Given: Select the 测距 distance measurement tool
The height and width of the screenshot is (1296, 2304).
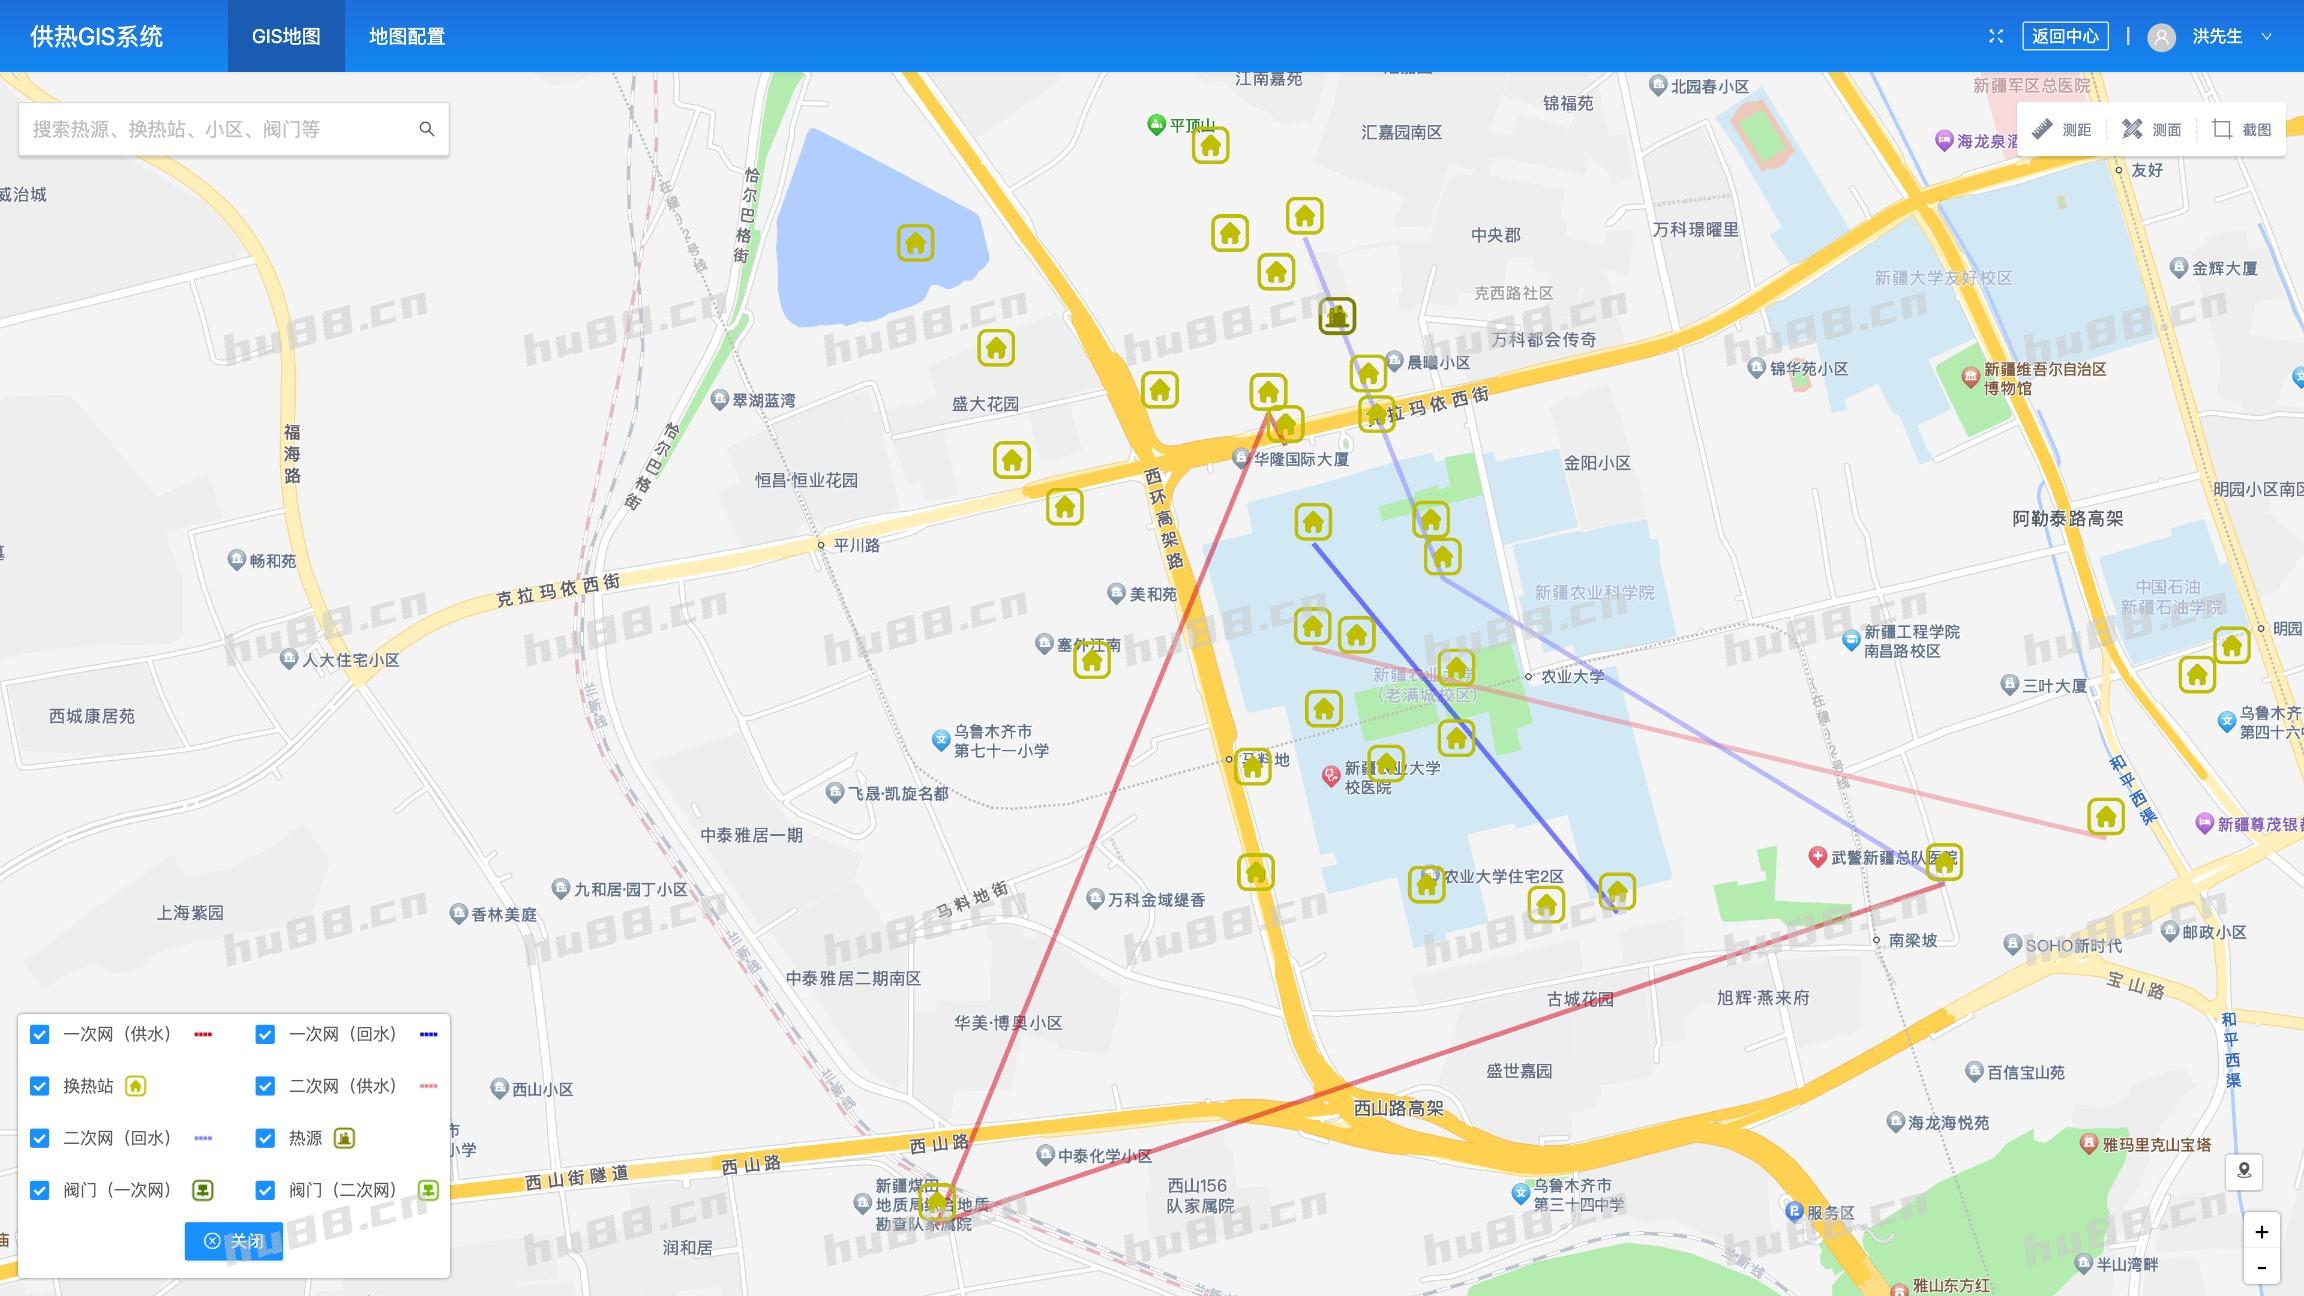Looking at the screenshot, I should (x=2063, y=128).
